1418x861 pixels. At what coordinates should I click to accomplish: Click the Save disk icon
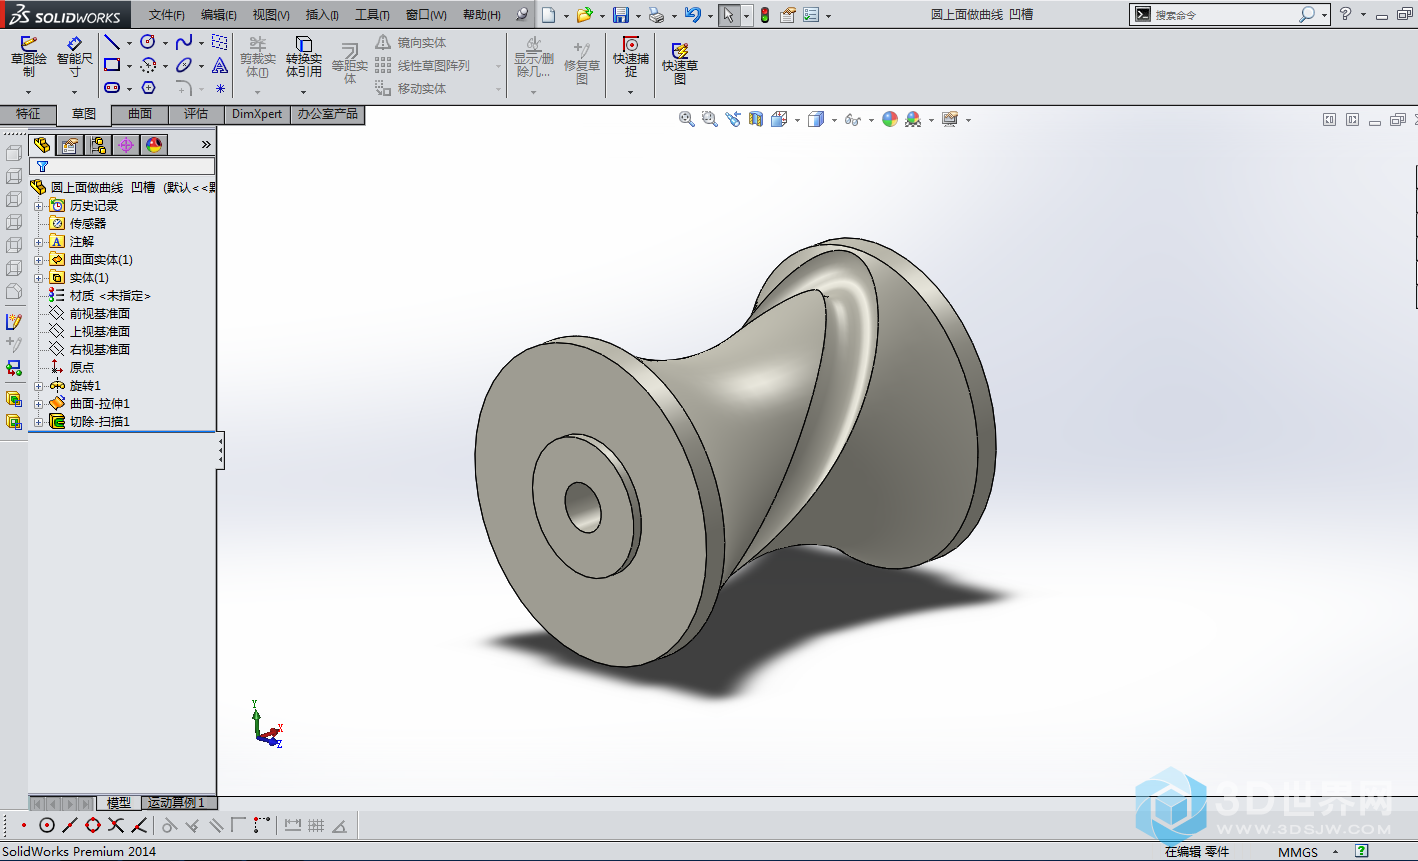[x=621, y=15]
